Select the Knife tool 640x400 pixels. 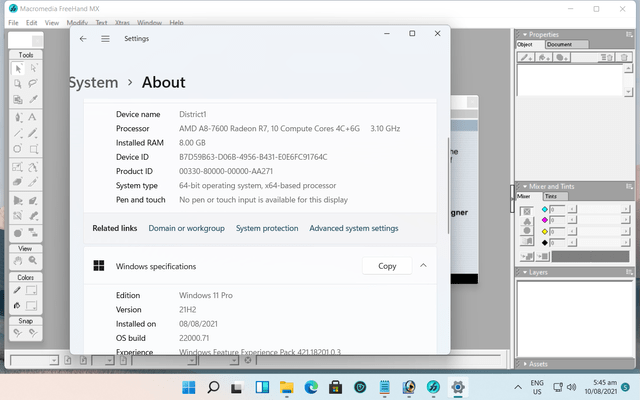[x=33, y=182]
